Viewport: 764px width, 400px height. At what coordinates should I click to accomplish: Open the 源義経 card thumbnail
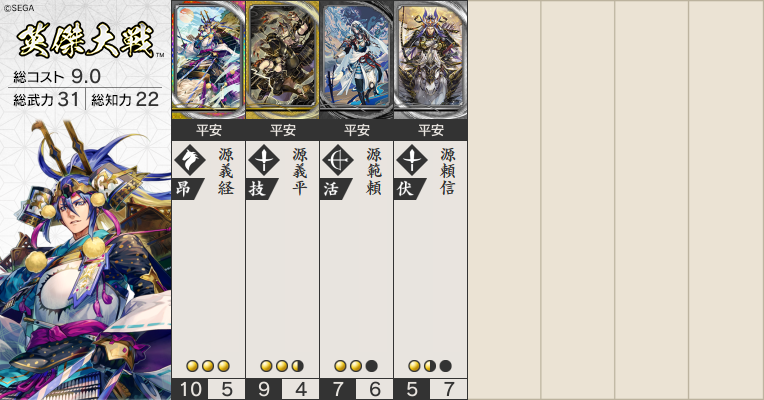(209, 60)
